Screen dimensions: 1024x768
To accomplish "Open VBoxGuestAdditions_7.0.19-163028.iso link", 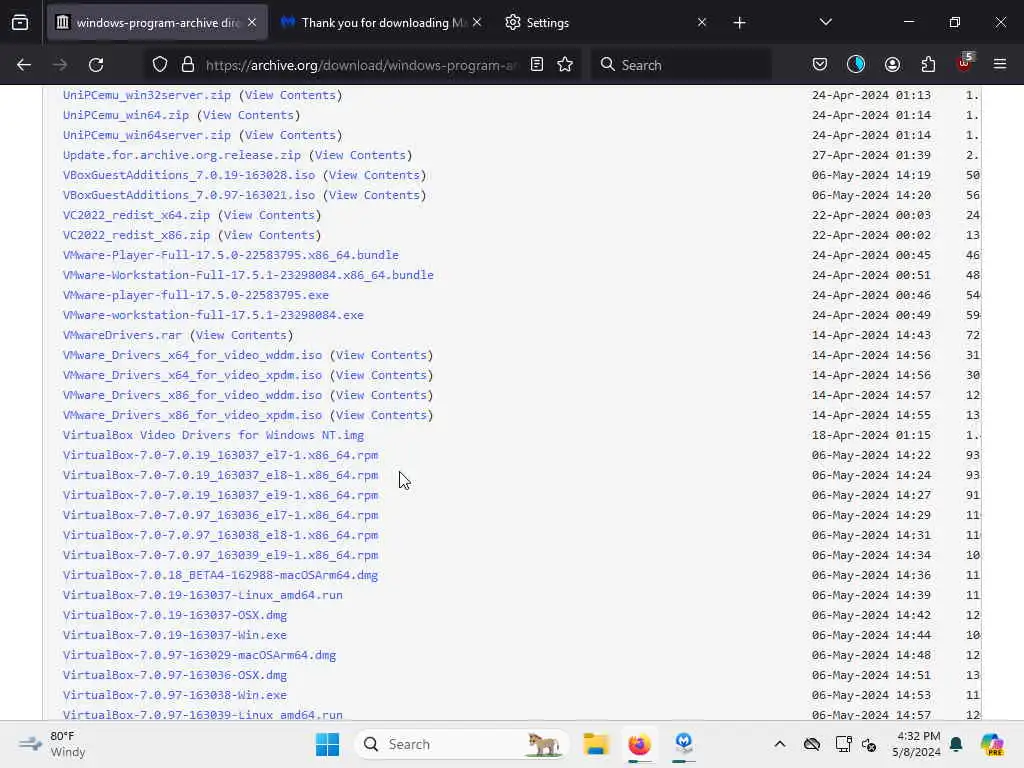I will pyautogui.click(x=189, y=175).
